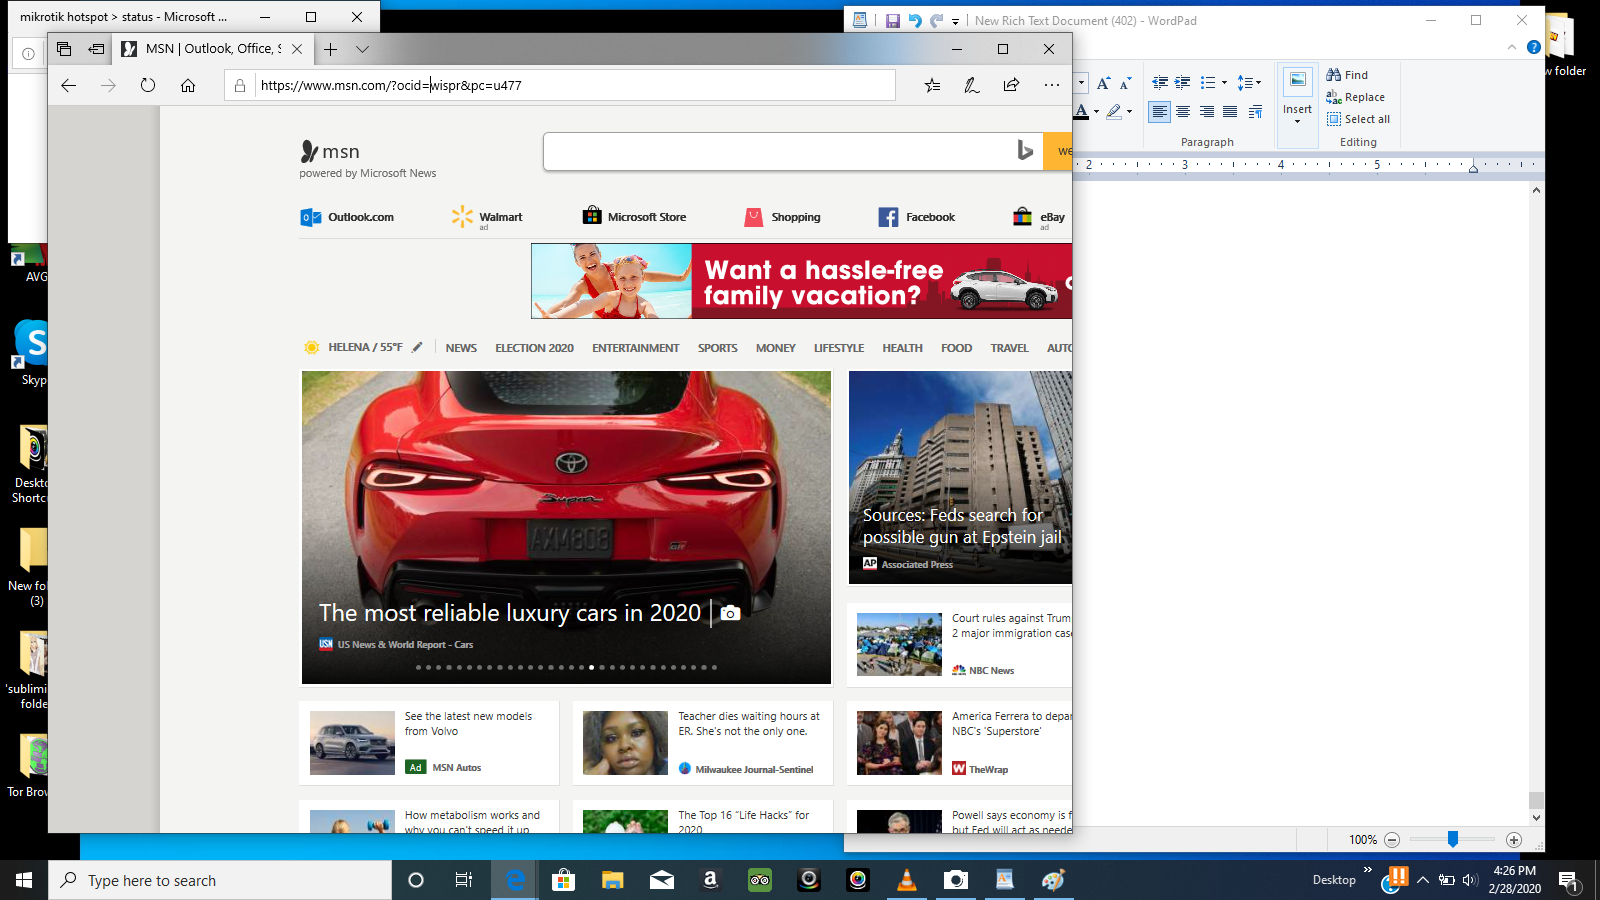Click the tabs you've set aside icon
1600x900 pixels.
click(64, 49)
